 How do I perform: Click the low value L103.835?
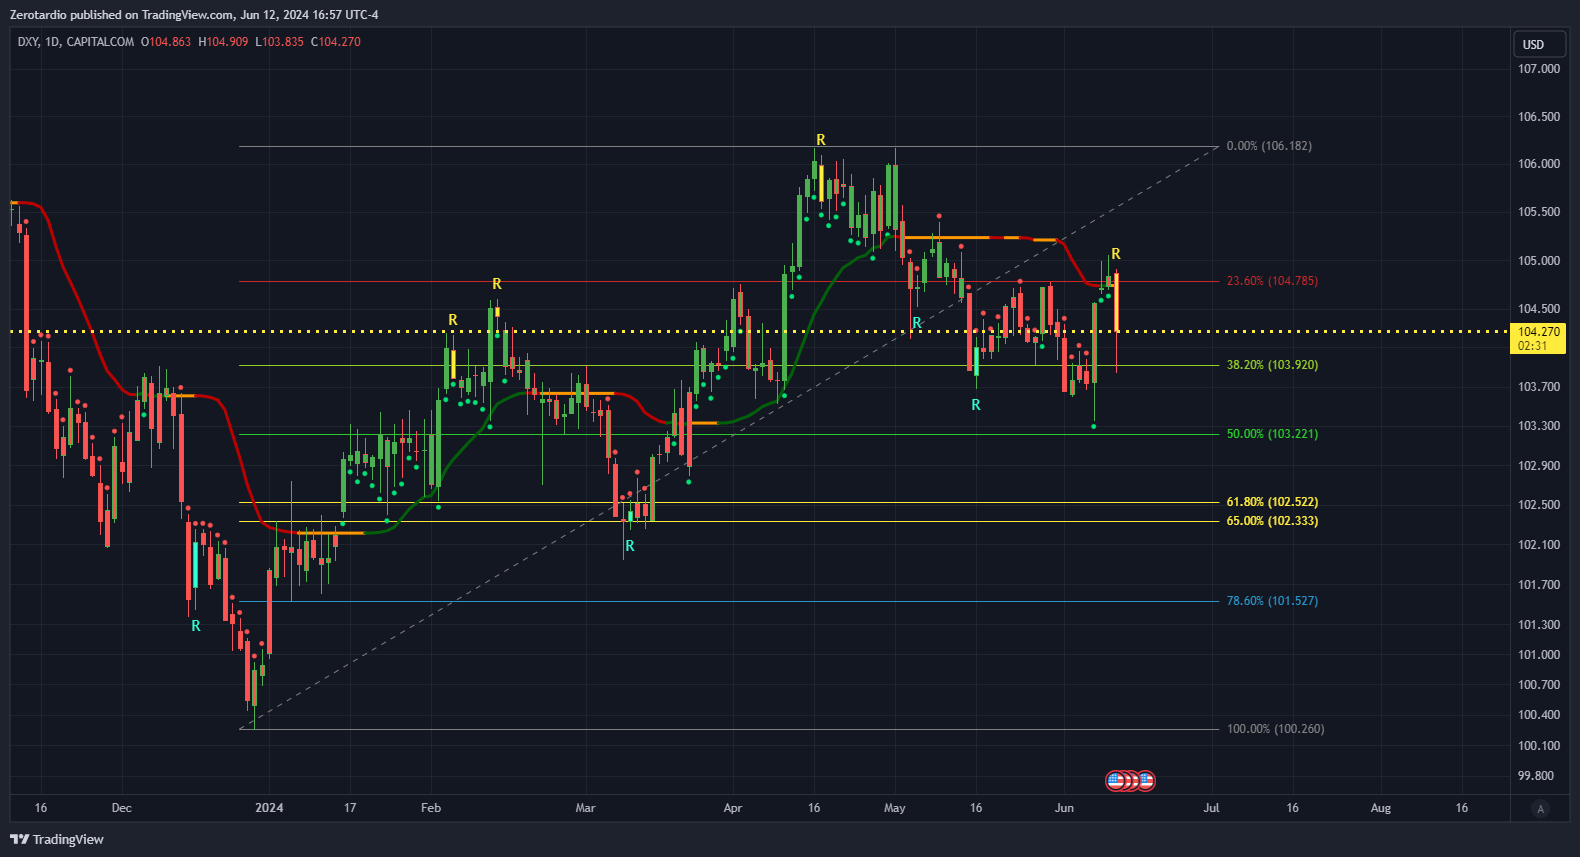click(279, 42)
